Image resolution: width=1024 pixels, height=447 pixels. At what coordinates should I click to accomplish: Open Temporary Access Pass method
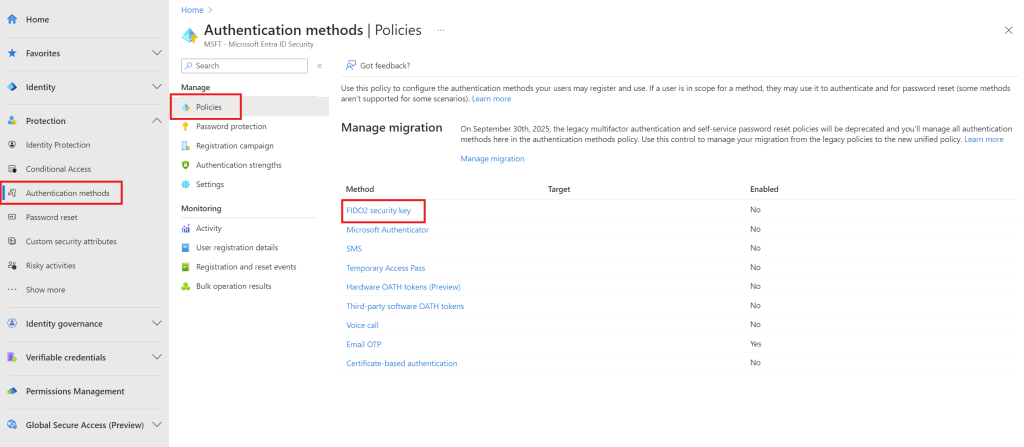pos(385,268)
